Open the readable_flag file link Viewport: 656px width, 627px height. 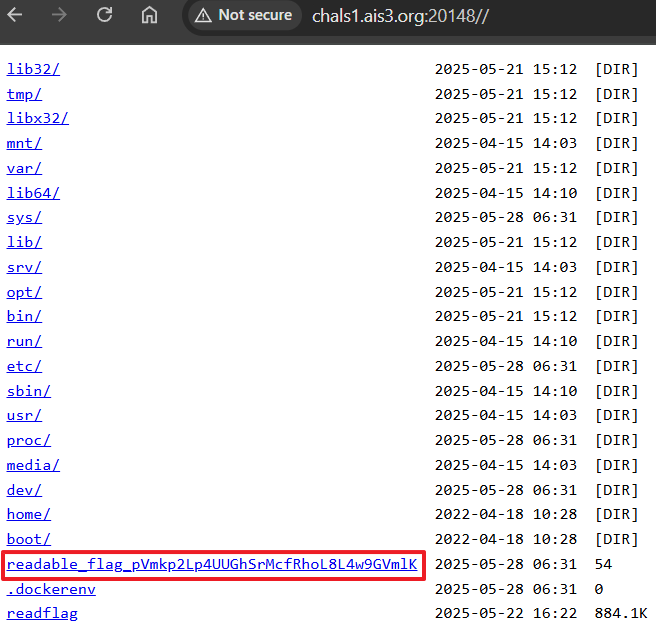click(211, 564)
